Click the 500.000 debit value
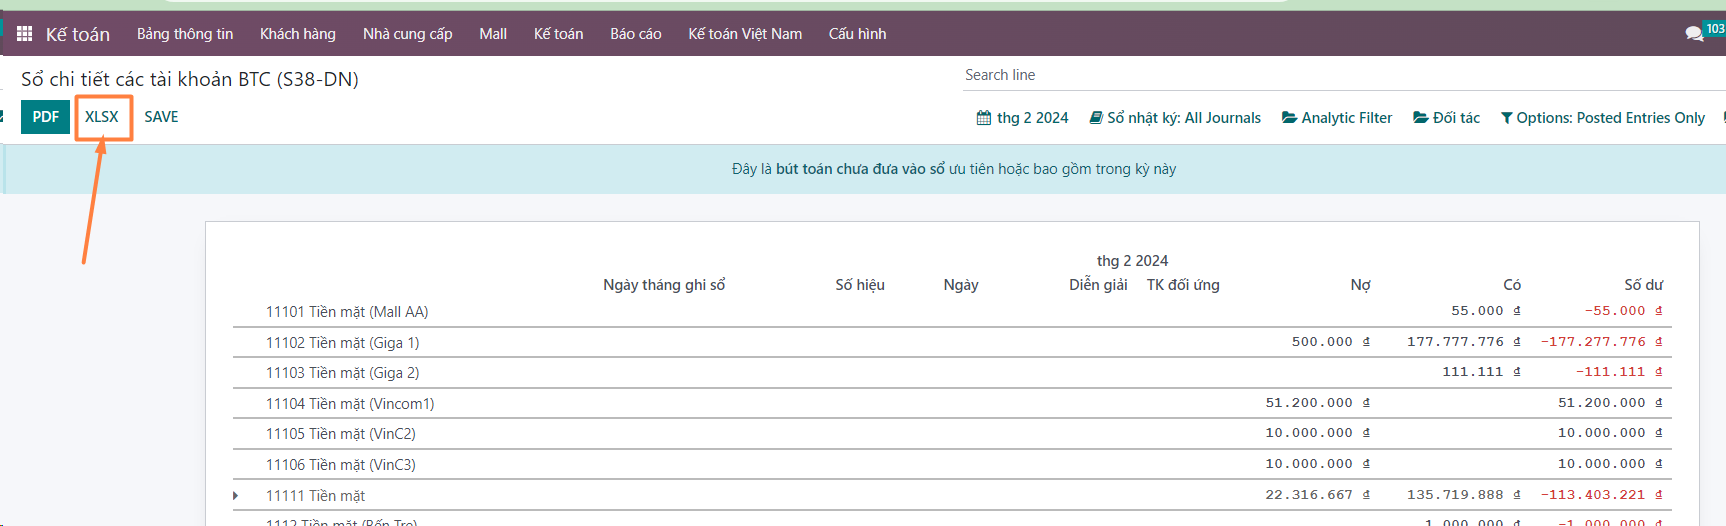Image resolution: width=1726 pixels, height=526 pixels. (1330, 342)
